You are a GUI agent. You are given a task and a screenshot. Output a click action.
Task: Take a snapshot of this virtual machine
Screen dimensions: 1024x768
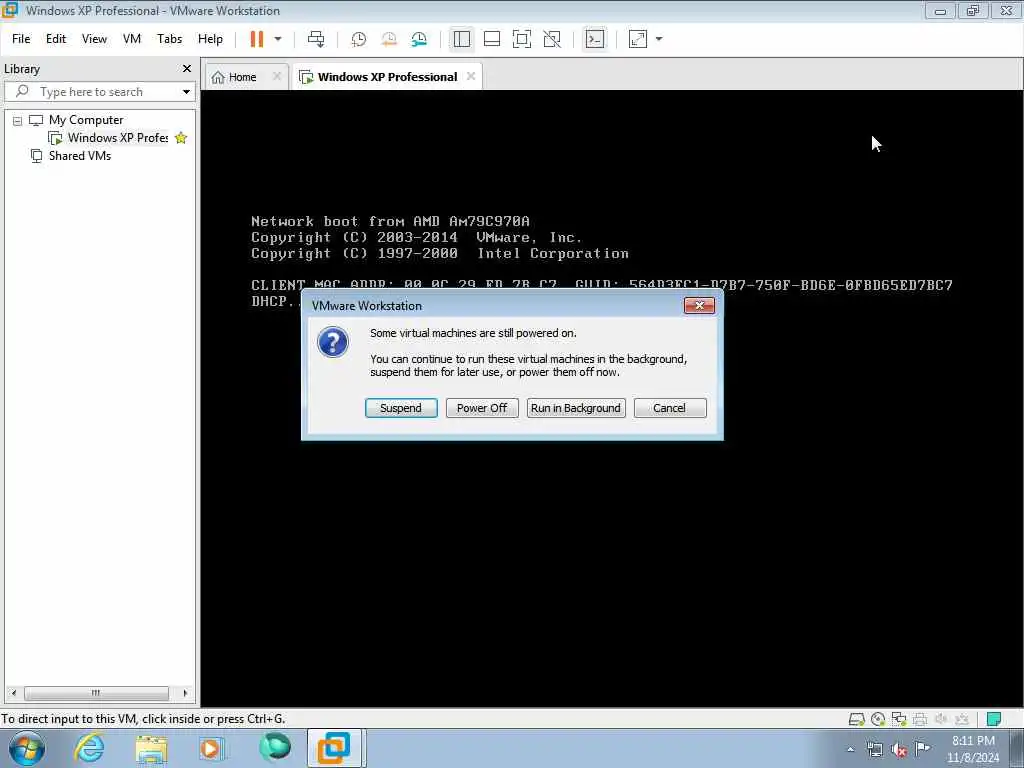click(359, 39)
